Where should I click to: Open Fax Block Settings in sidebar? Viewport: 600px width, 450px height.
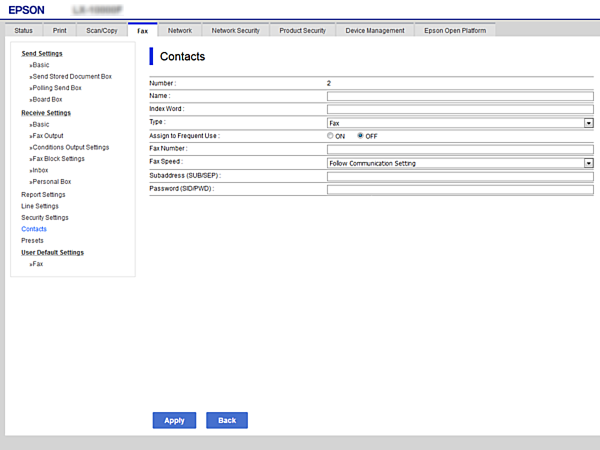coord(58,158)
